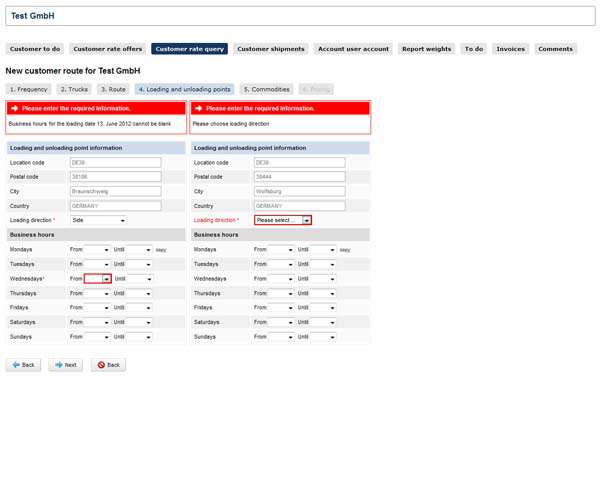Select the Report weights tab
This screenshot has height=480, width=600.
click(x=426, y=49)
